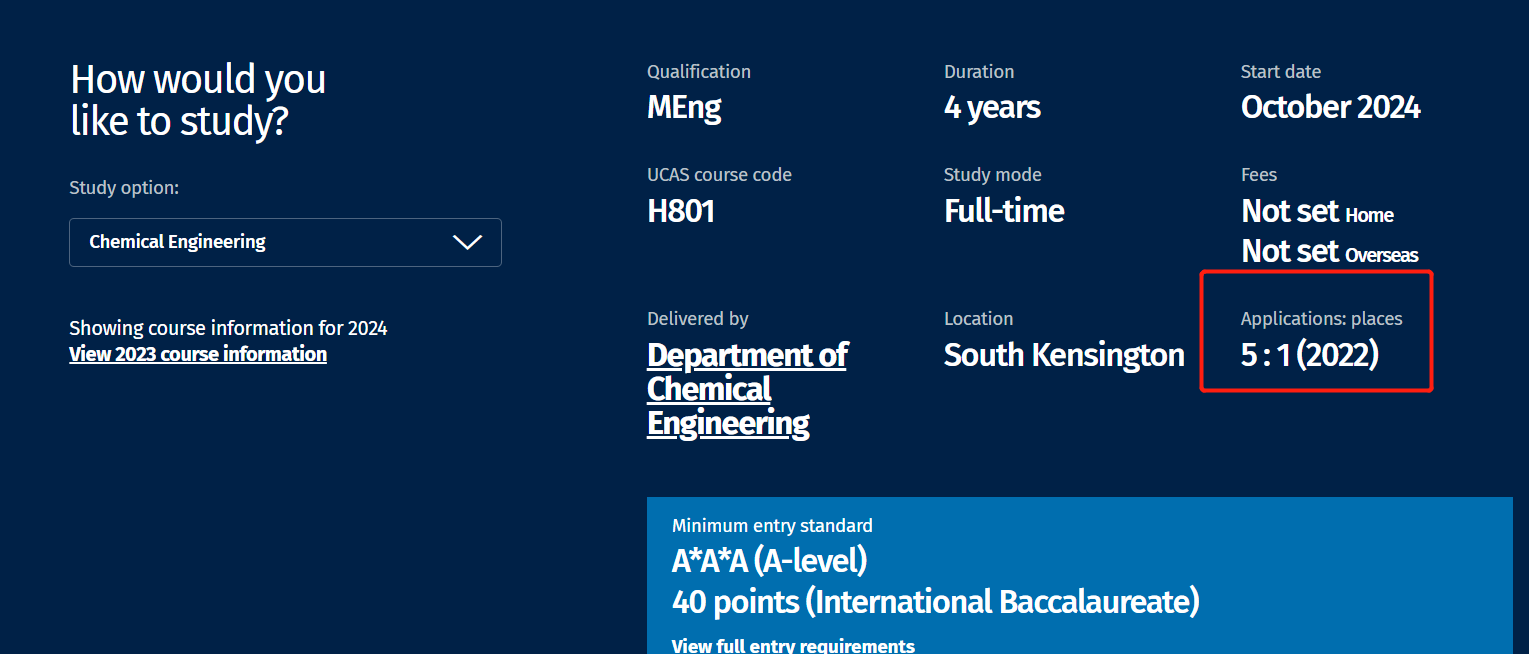Click the 40 points International Baccalaureate text

pos(935,602)
